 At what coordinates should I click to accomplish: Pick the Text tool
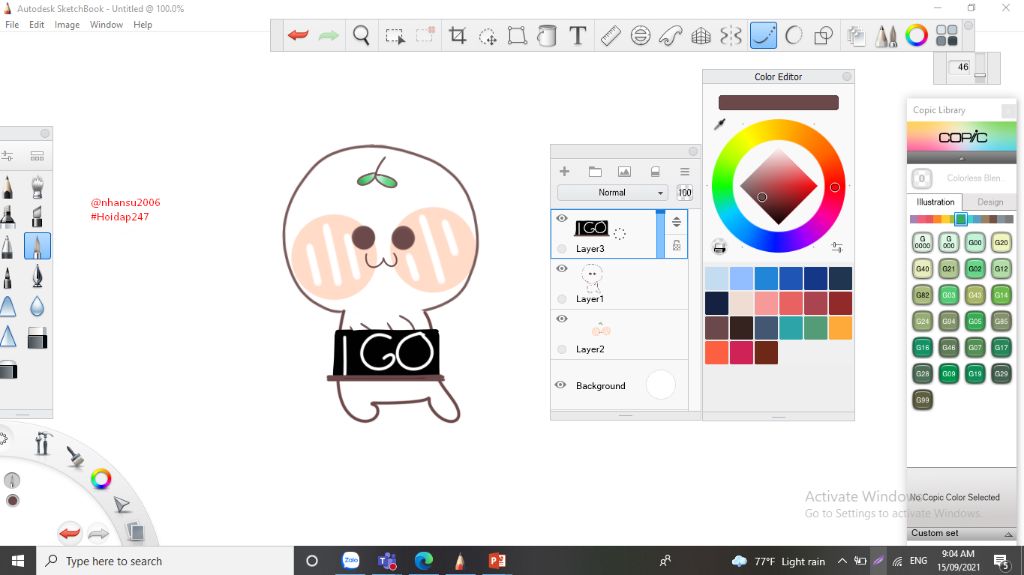(577, 35)
